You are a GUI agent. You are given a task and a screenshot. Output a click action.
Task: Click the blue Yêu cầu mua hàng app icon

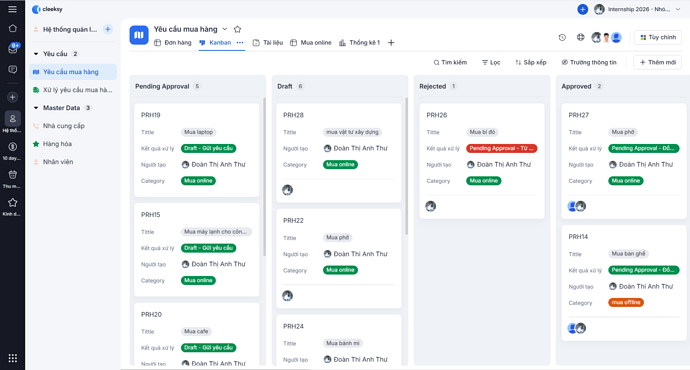(139, 35)
